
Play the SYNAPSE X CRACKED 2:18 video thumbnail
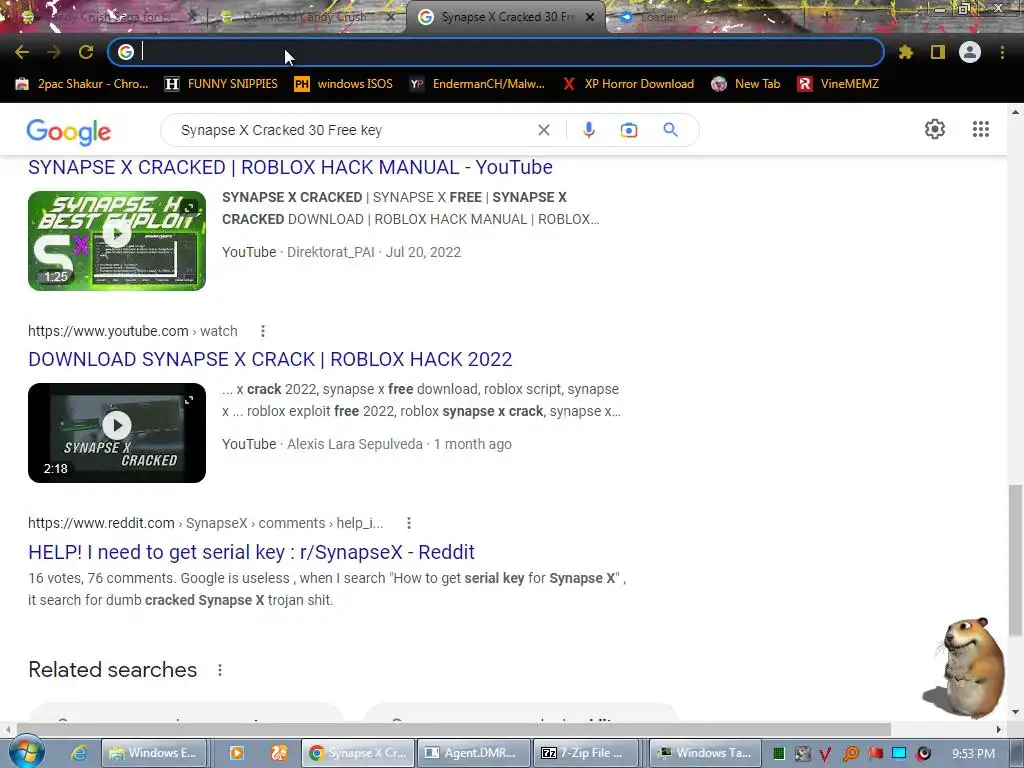point(117,432)
